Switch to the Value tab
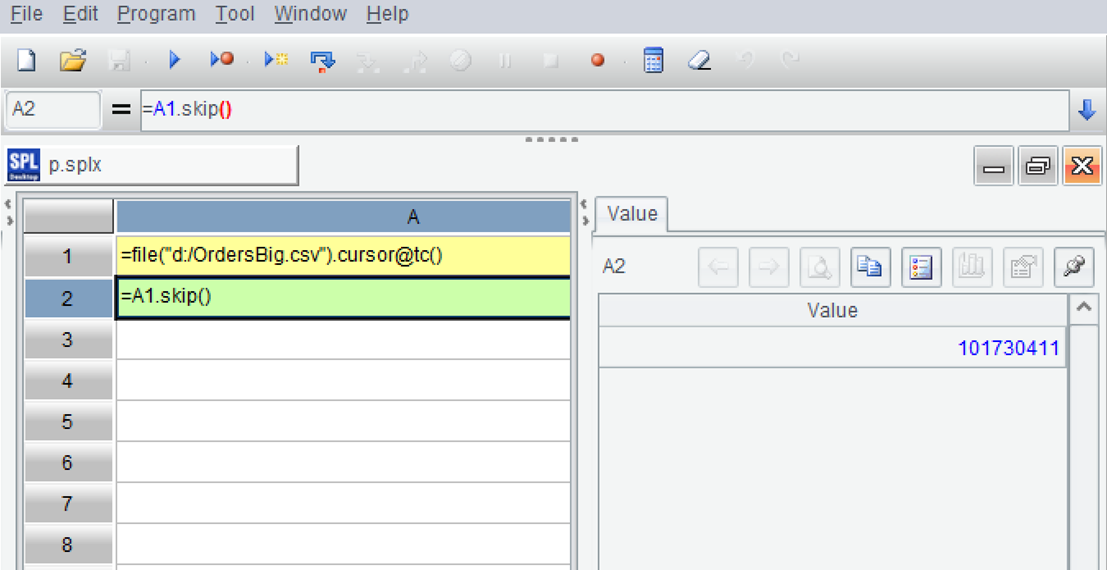 click(632, 214)
